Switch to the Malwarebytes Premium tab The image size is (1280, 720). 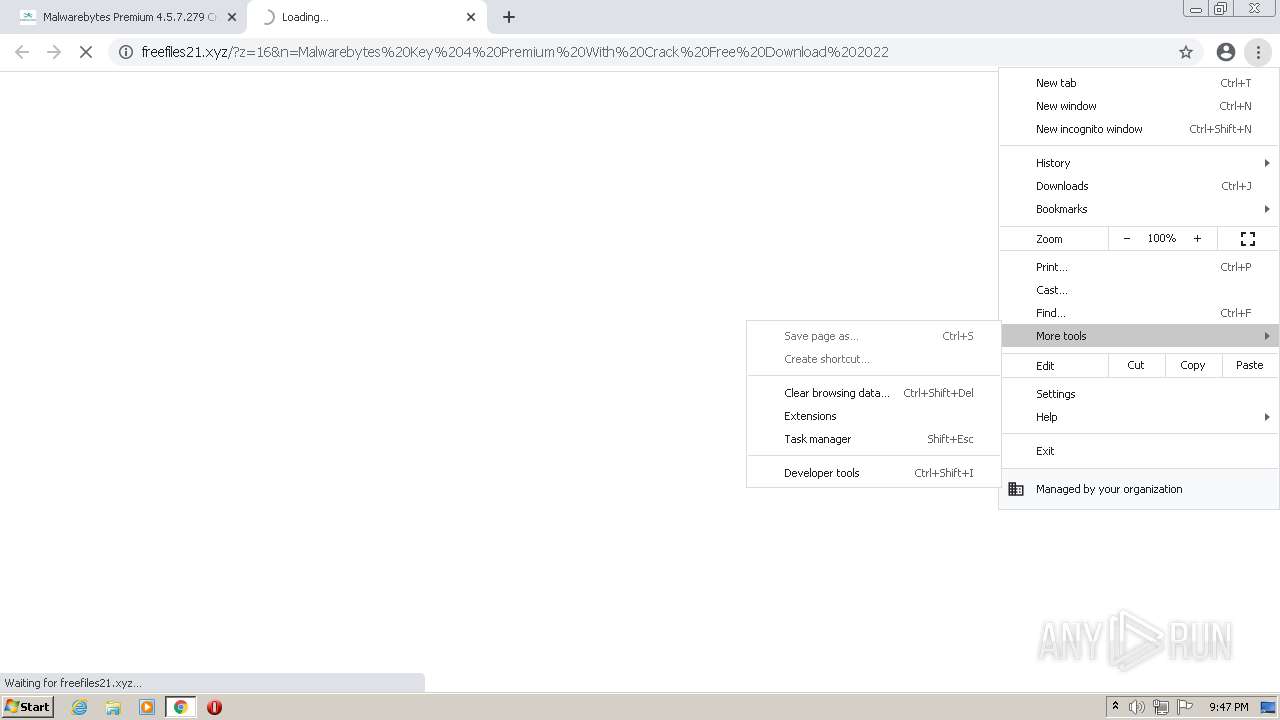click(126, 17)
